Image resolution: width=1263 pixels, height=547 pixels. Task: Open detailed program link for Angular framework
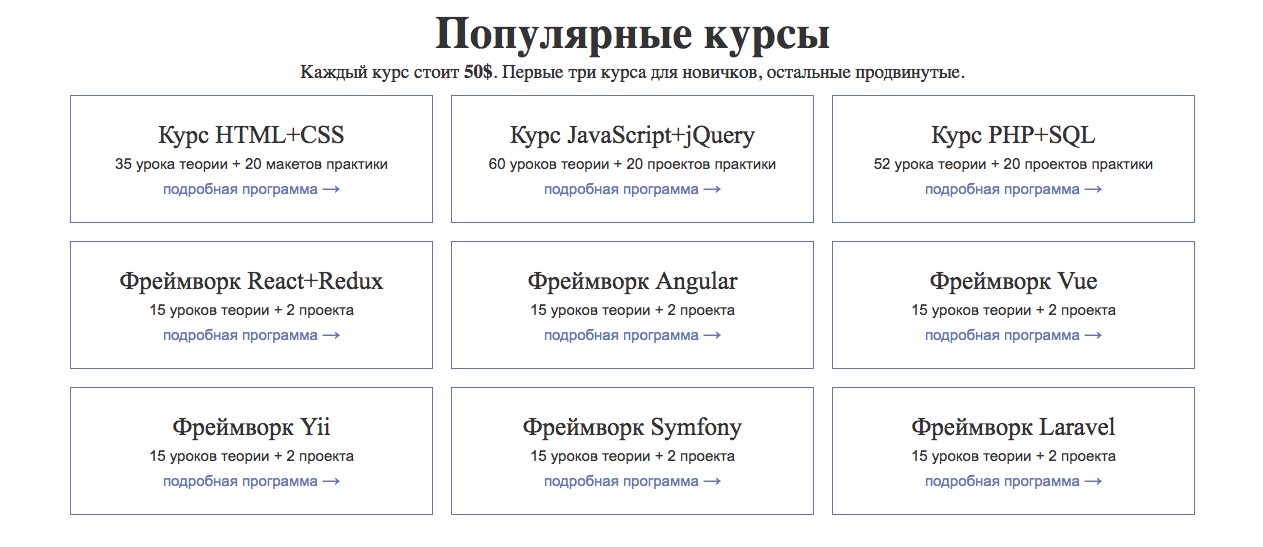point(632,335)
